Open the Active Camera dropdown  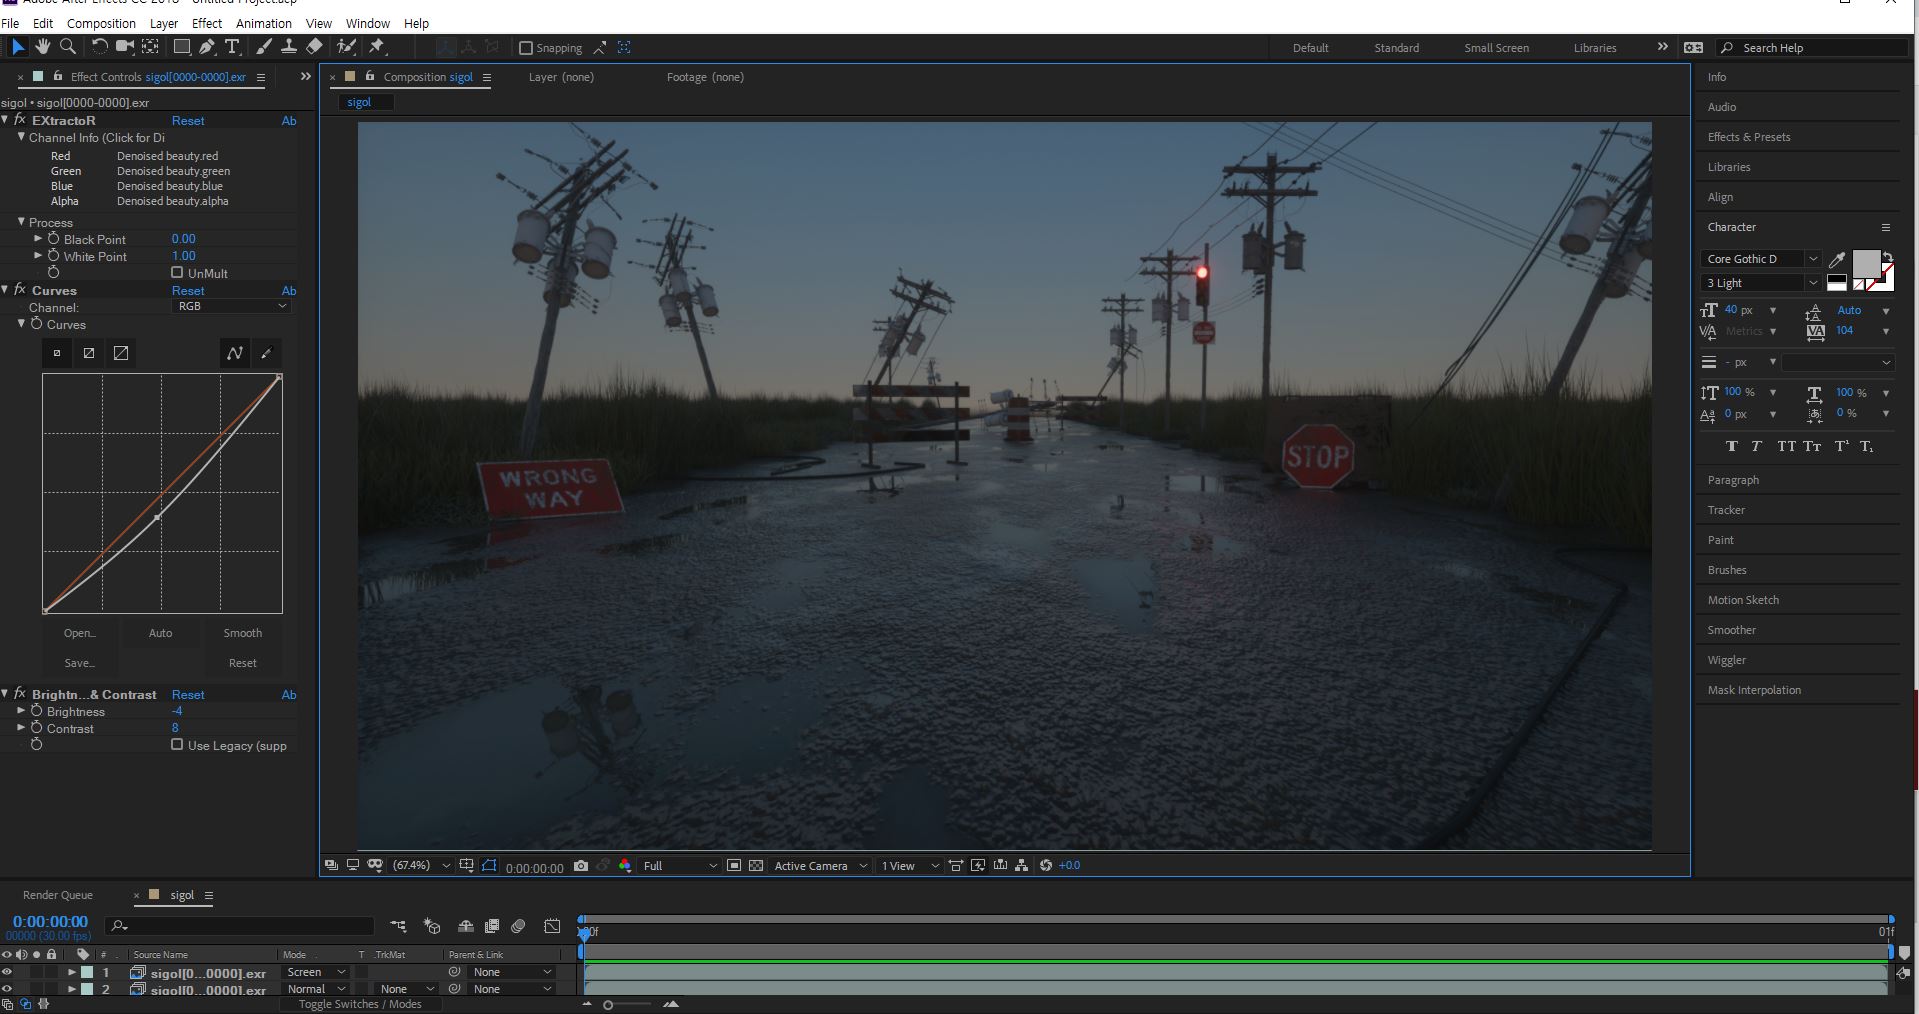(820, 866)
